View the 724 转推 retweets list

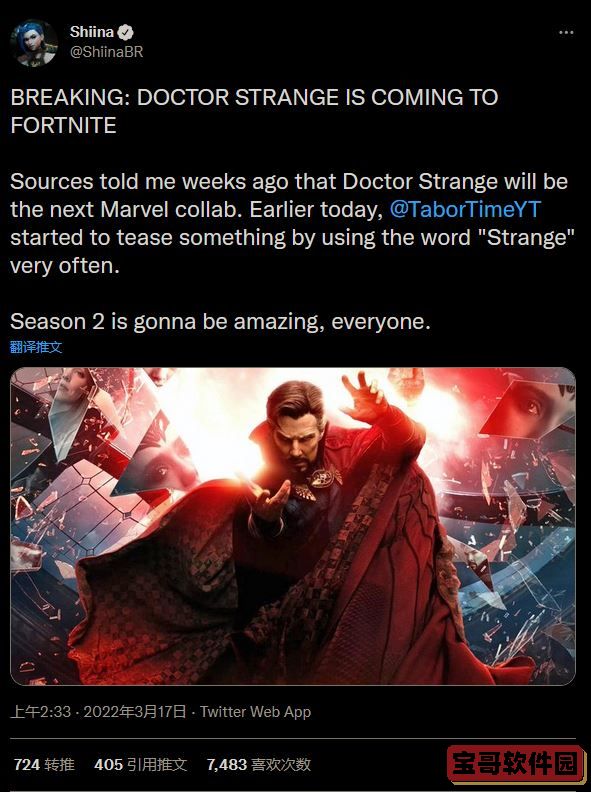44,764
